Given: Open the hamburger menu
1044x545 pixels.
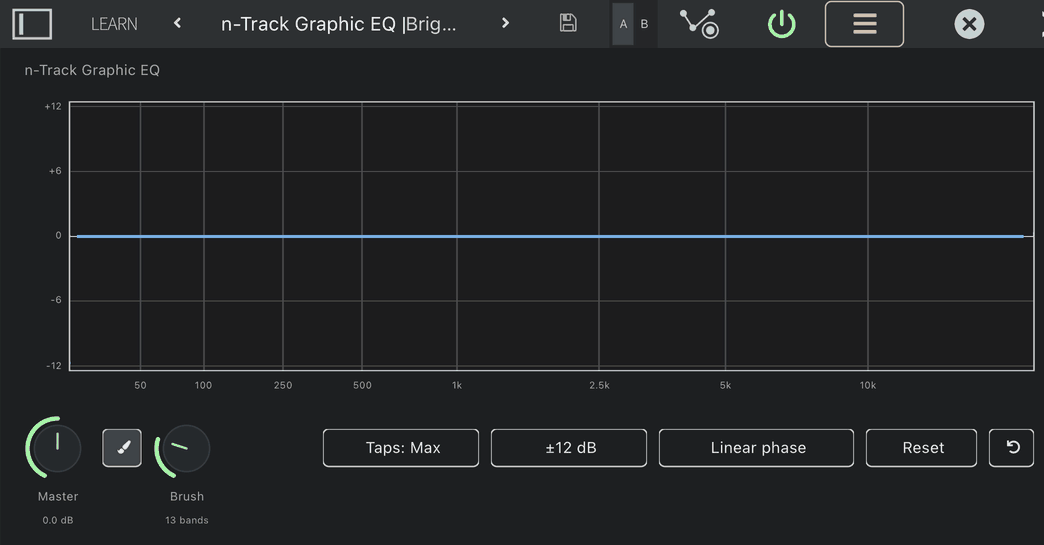Looking at the screenshot, I should tap(864, 24).
